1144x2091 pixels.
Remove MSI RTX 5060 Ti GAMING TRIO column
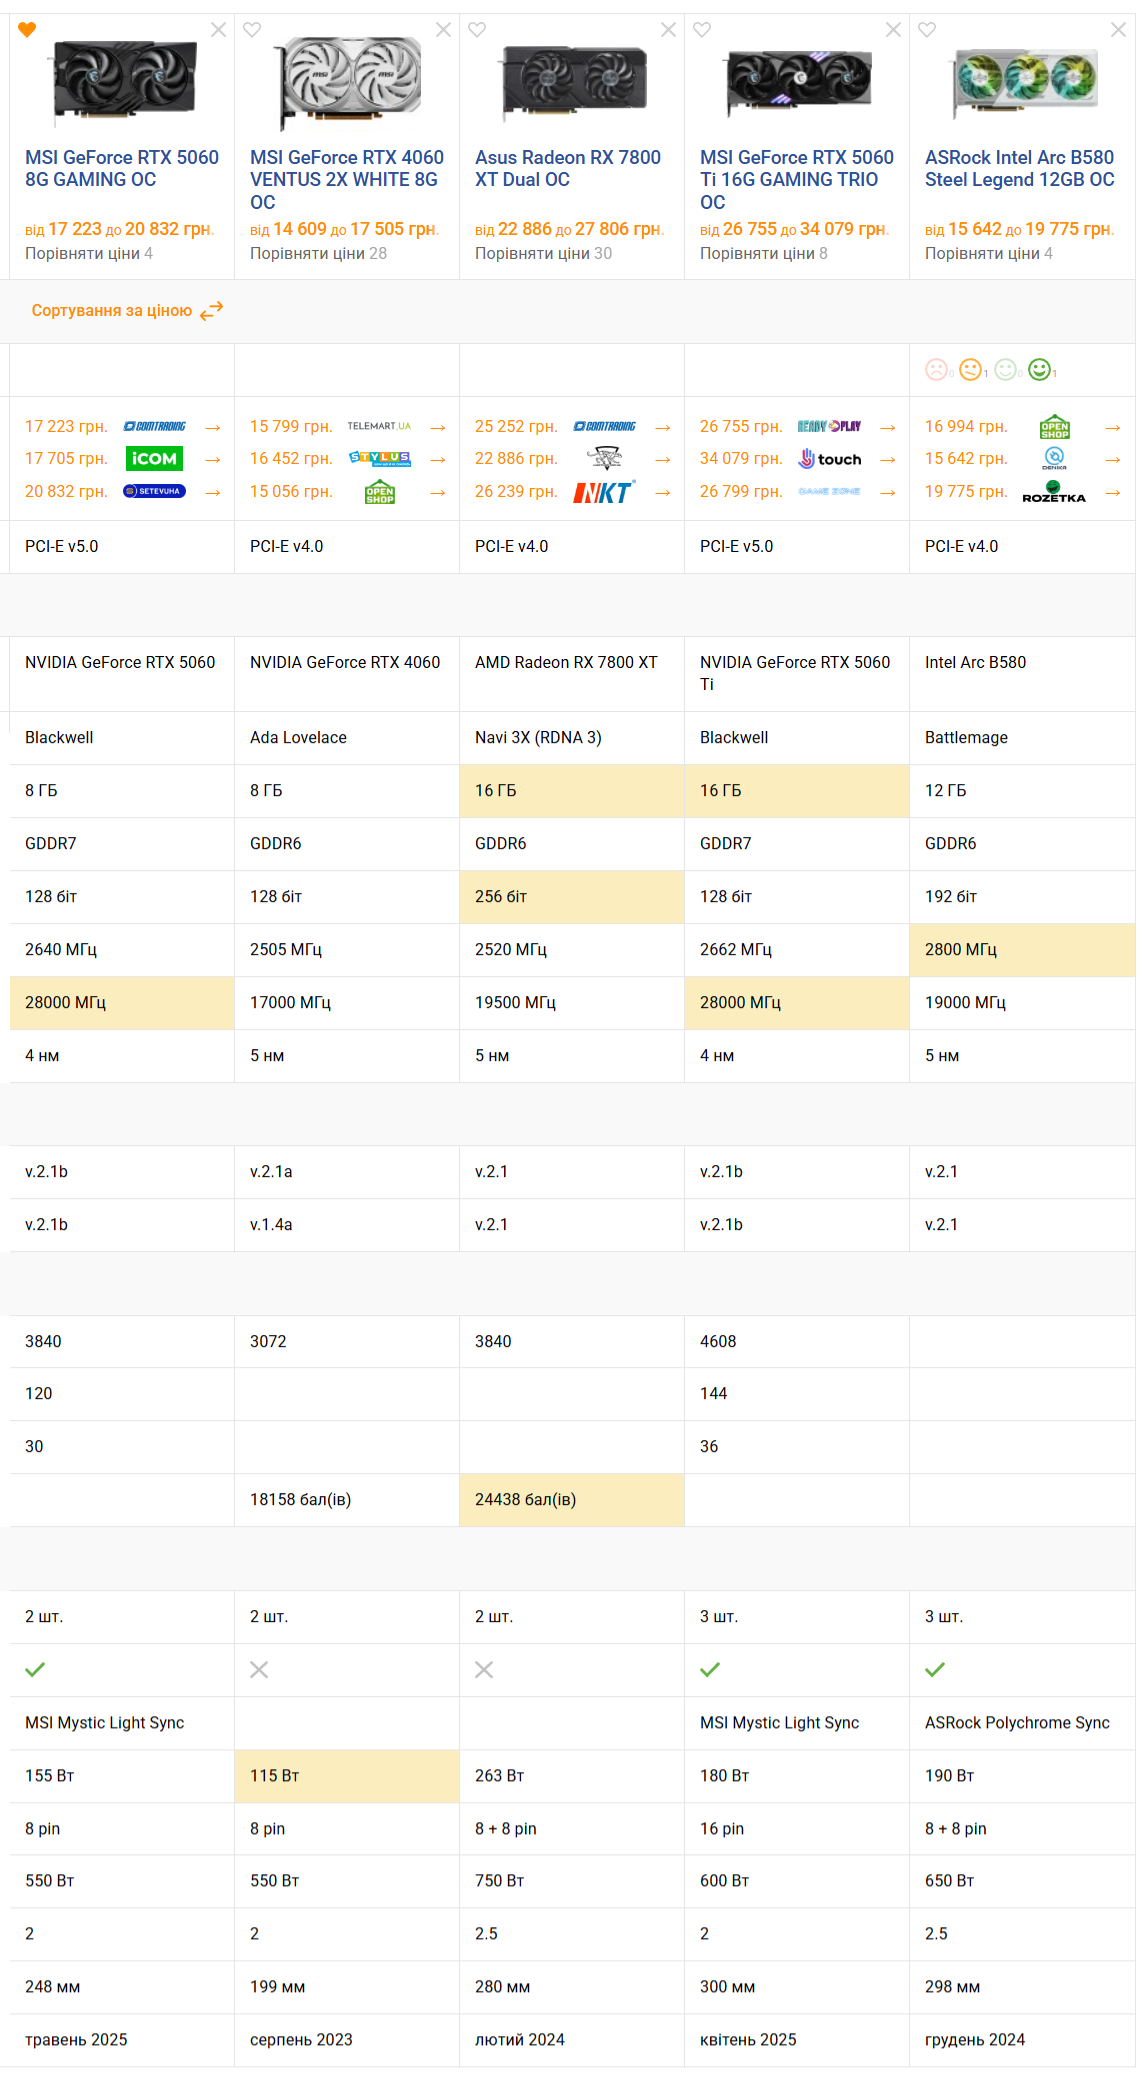[x=893, y=30]
